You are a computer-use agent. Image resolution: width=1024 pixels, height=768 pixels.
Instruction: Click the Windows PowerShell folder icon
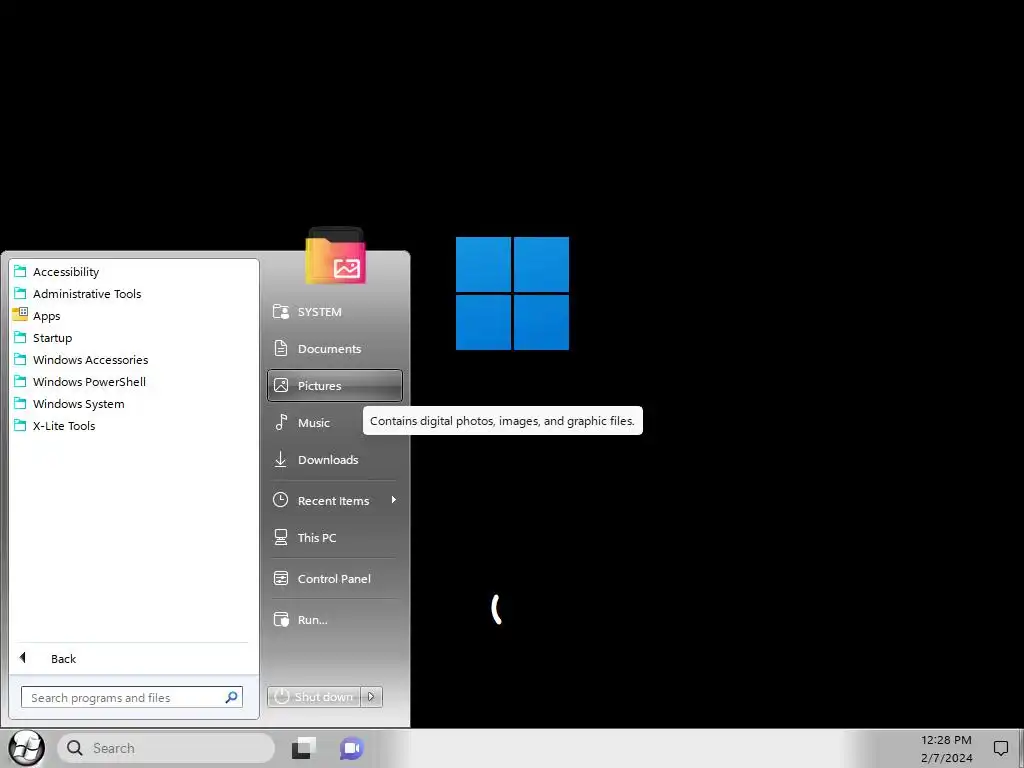coord(20,381)
